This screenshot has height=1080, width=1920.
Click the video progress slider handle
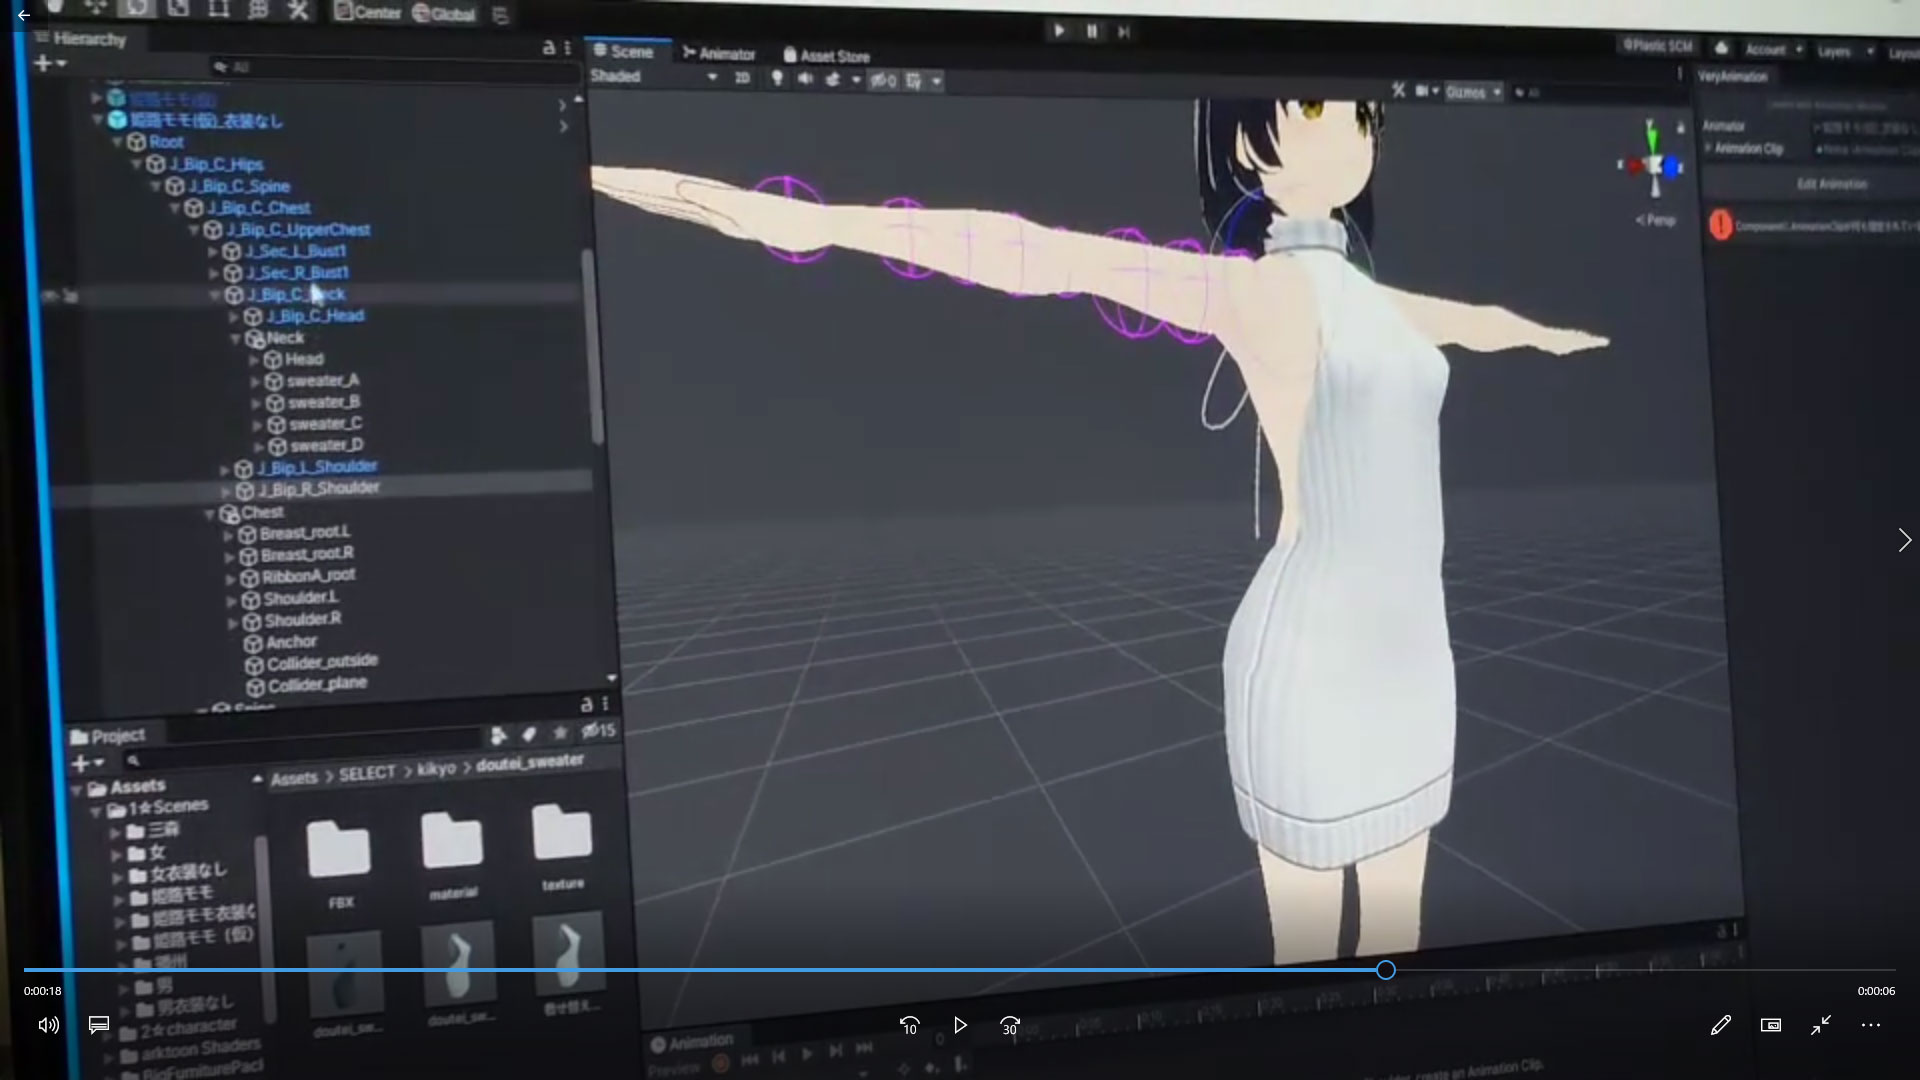pyautogui.click(x=1385, y=970)
